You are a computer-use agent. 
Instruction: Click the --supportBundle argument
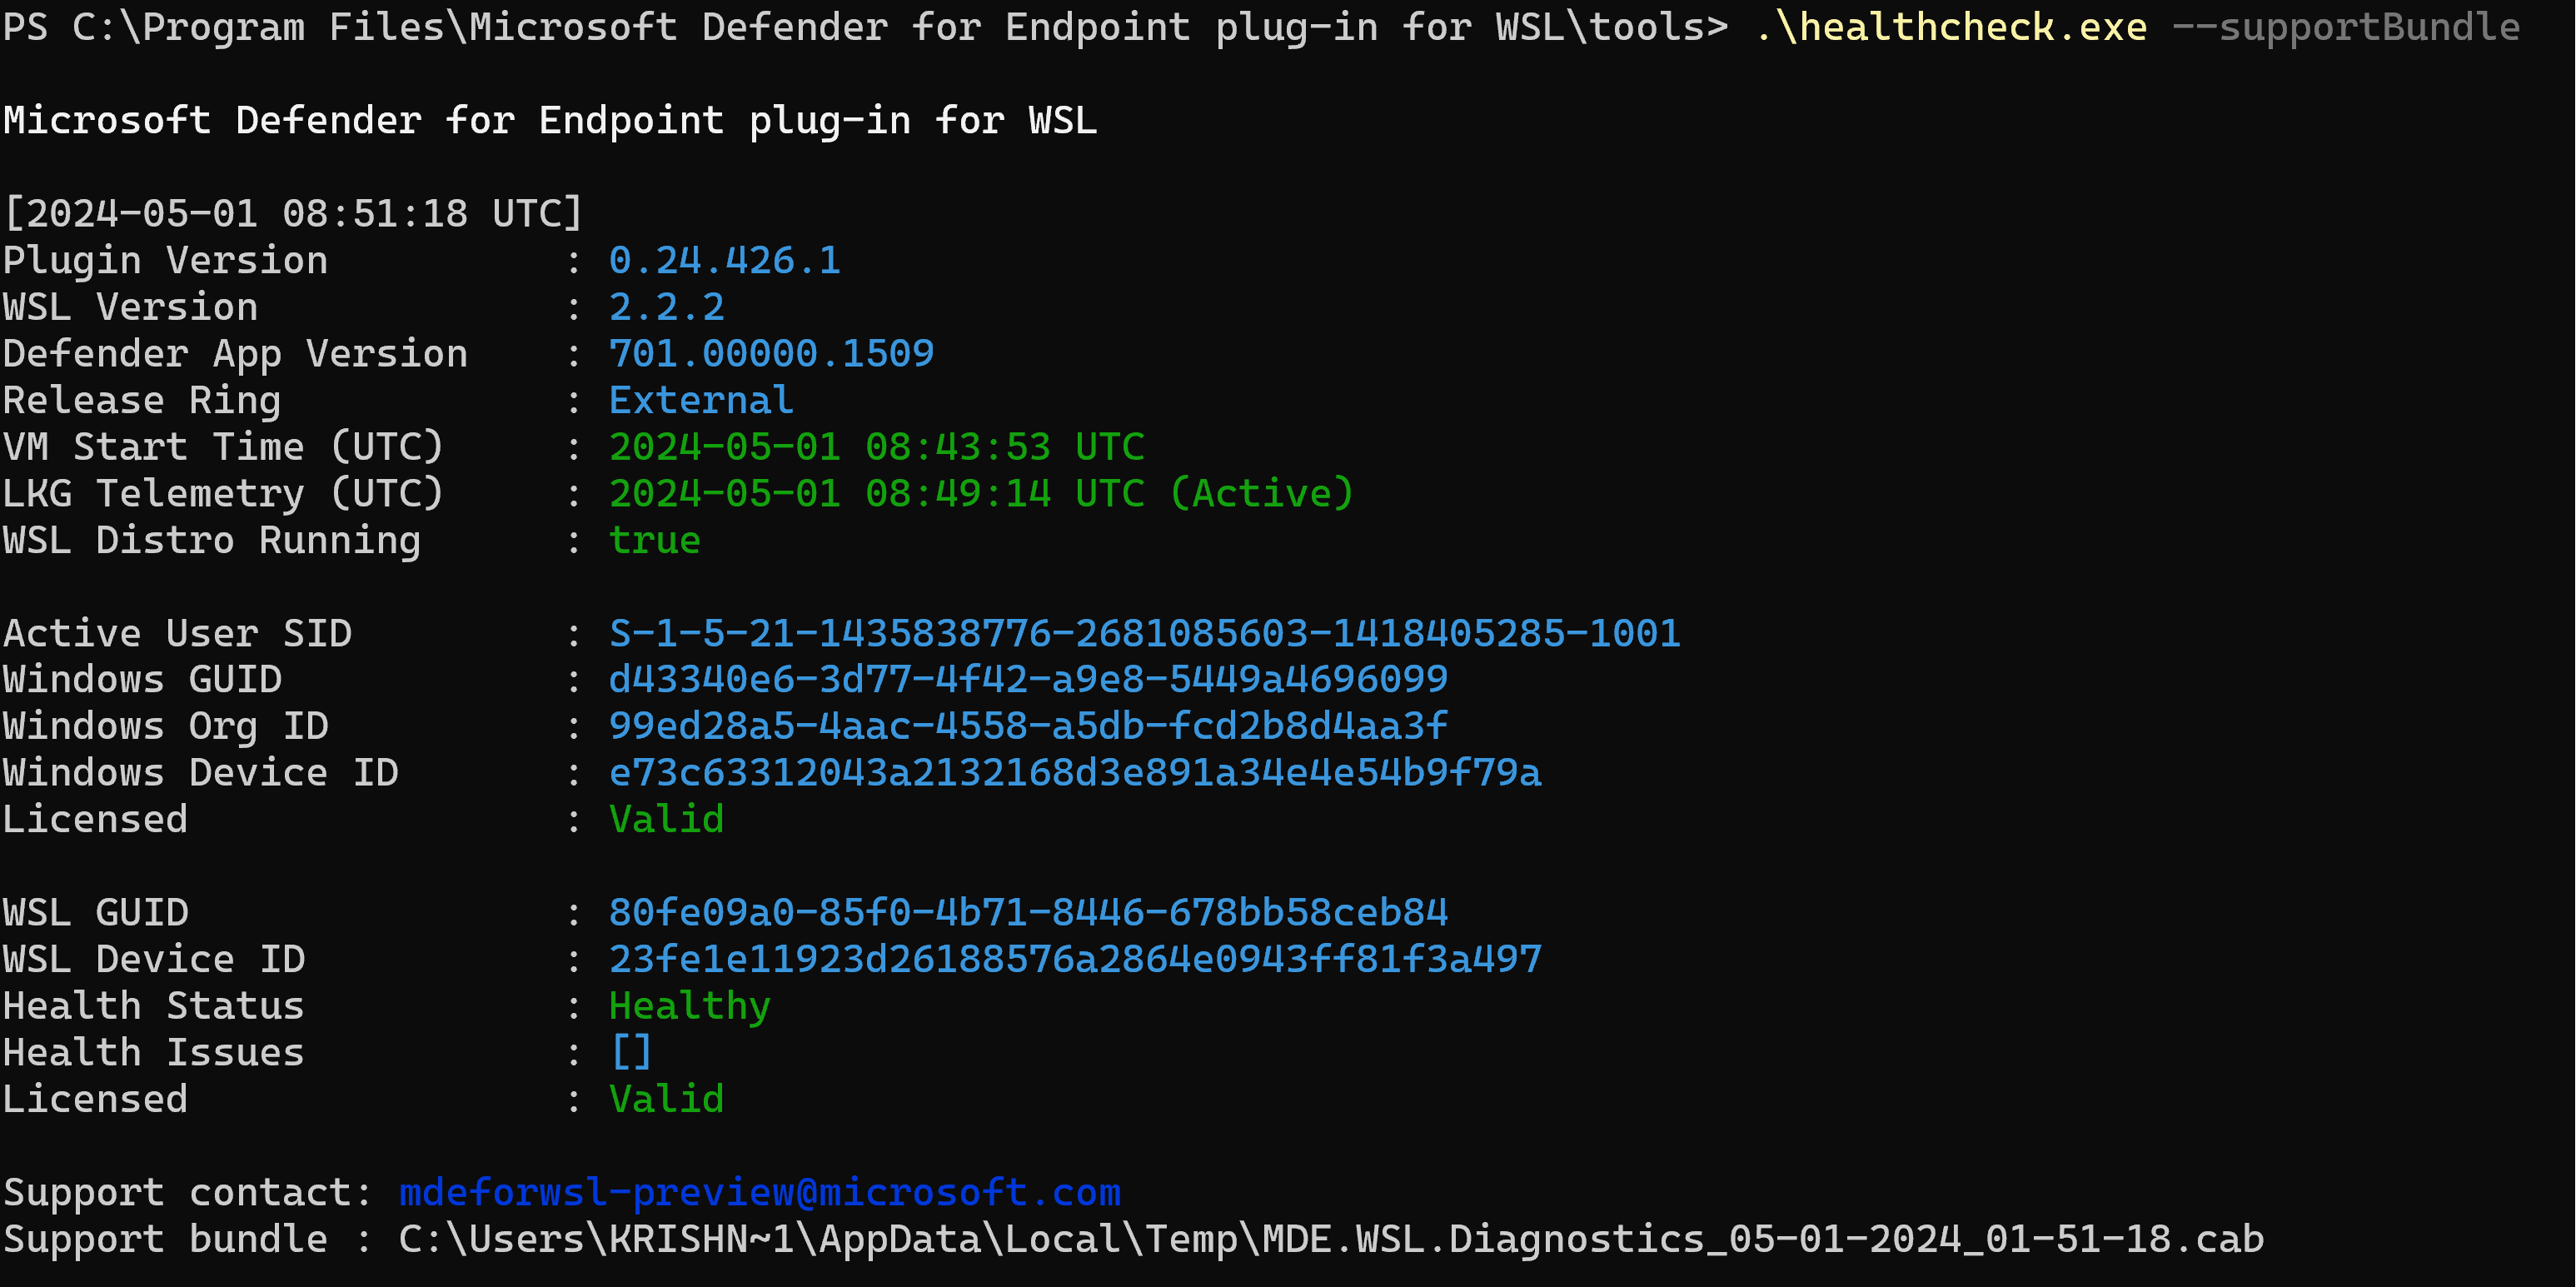[2345, 27]
